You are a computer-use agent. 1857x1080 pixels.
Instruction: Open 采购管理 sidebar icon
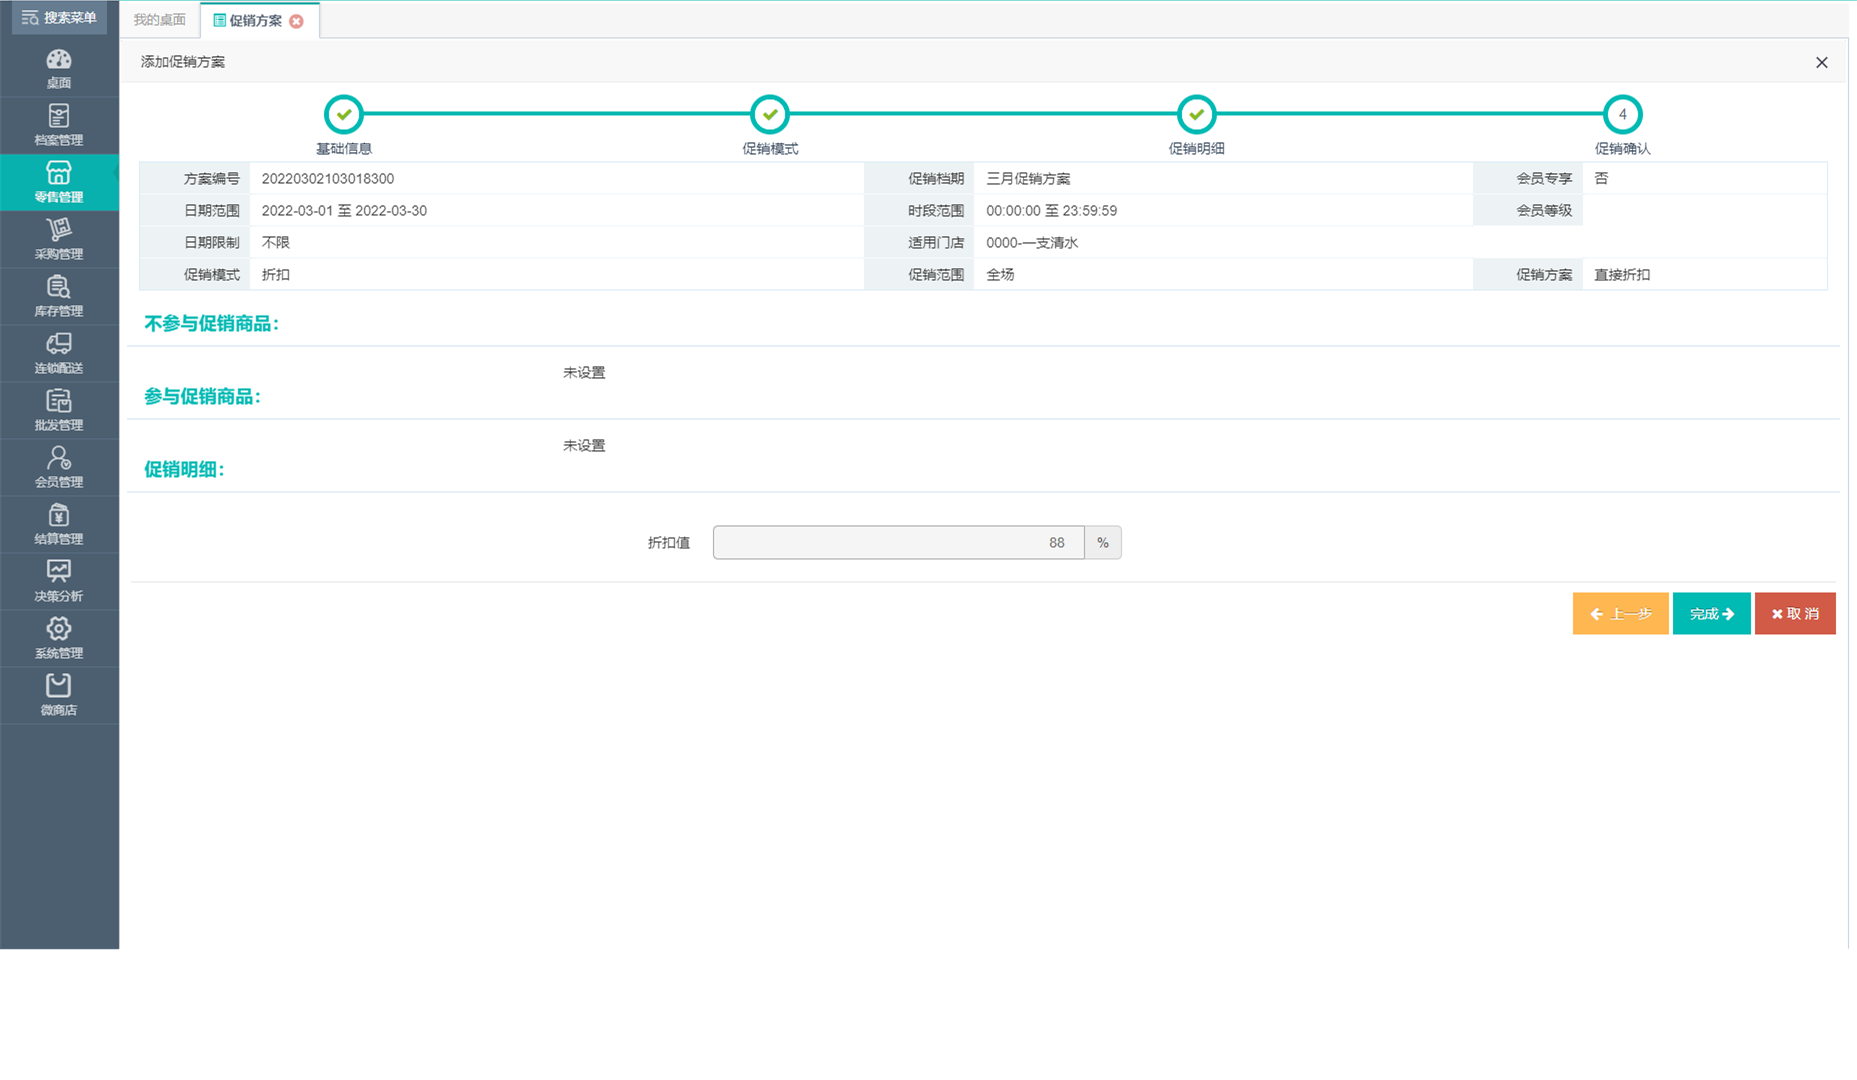(59, 239)
